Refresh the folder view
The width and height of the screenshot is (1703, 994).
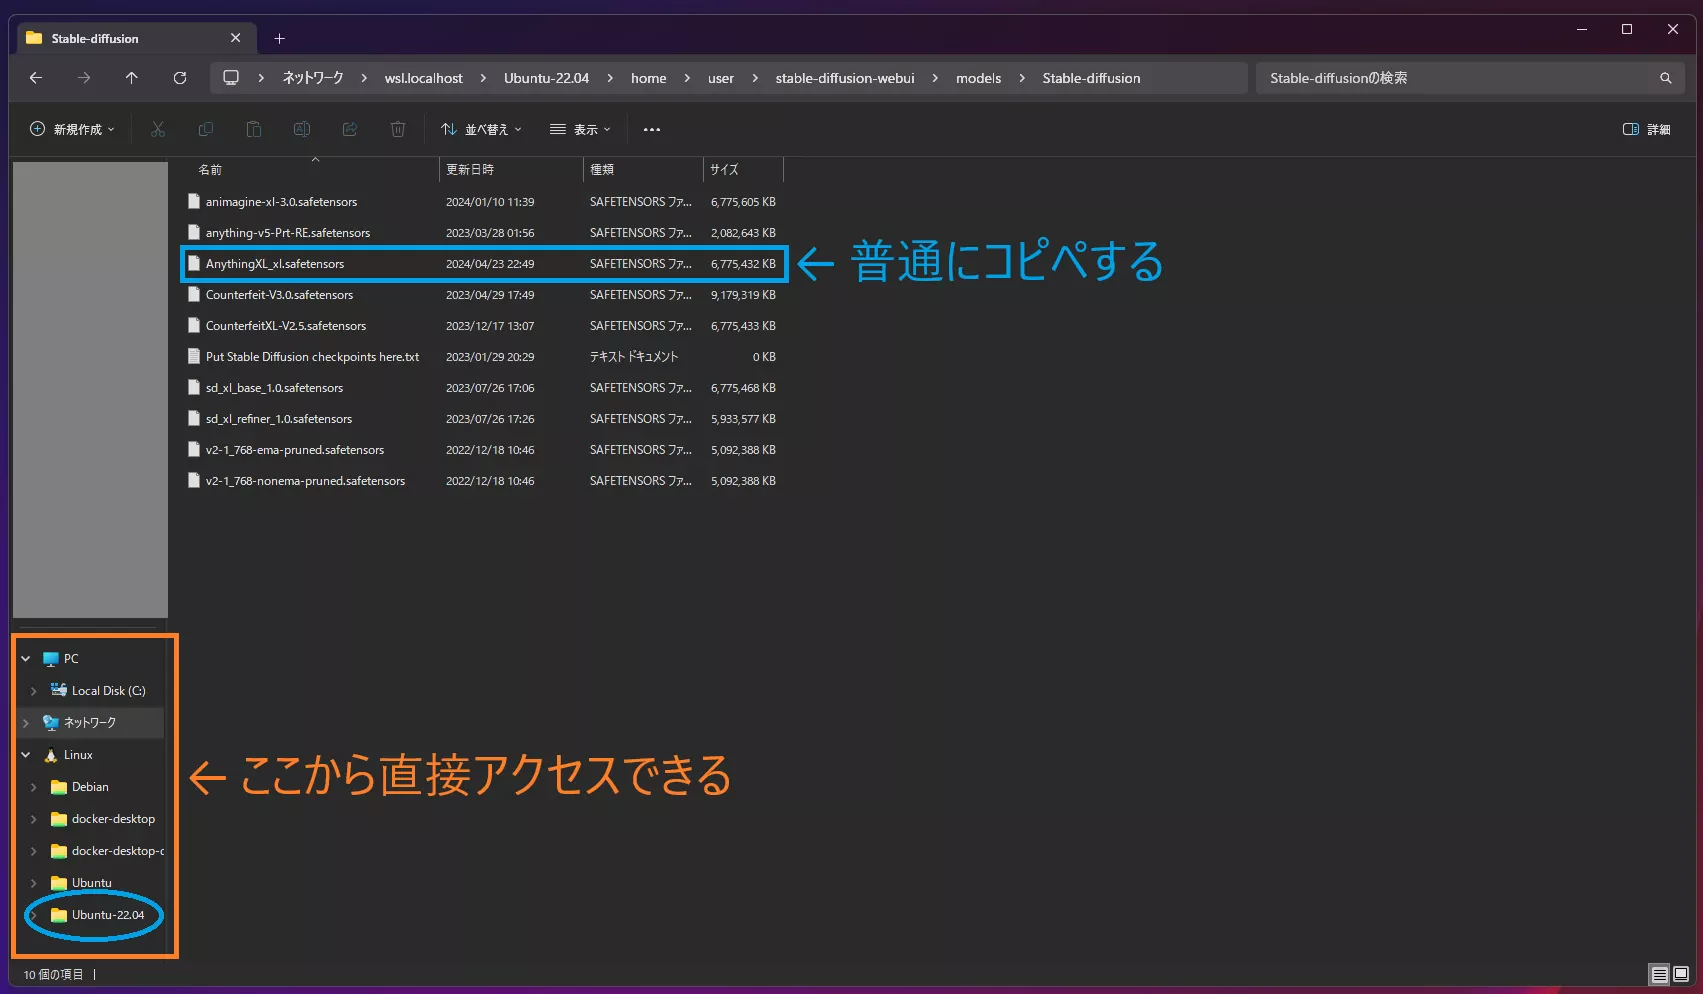tap(180, 78)
